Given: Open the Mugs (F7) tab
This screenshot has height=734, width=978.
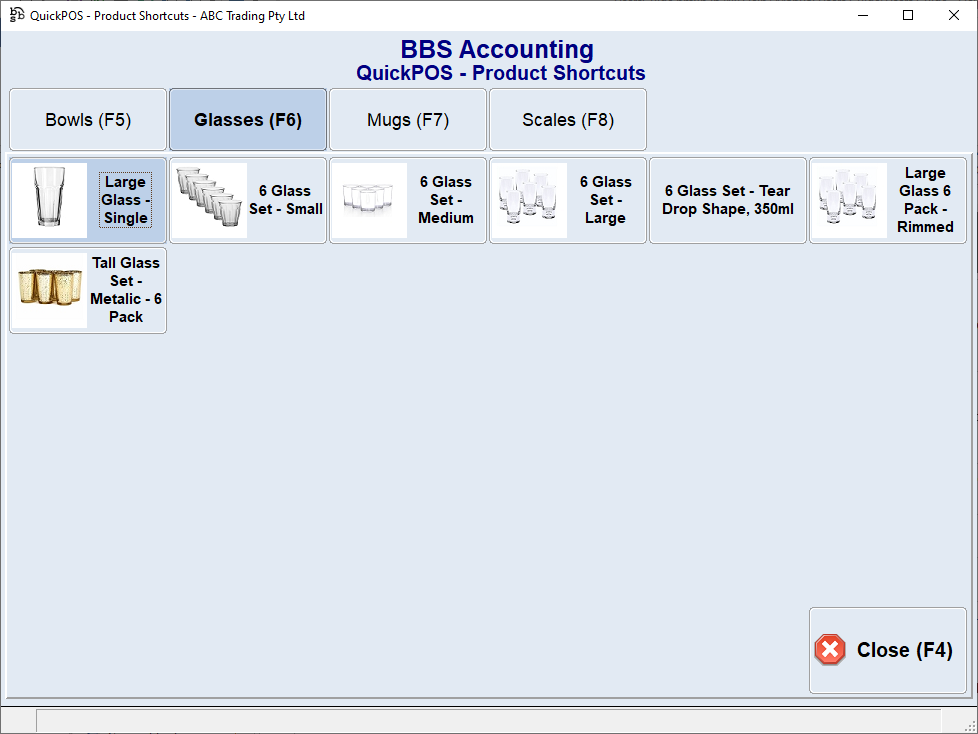Looking at the screenshot, I should pyautogui.click(x=407, y=119).
